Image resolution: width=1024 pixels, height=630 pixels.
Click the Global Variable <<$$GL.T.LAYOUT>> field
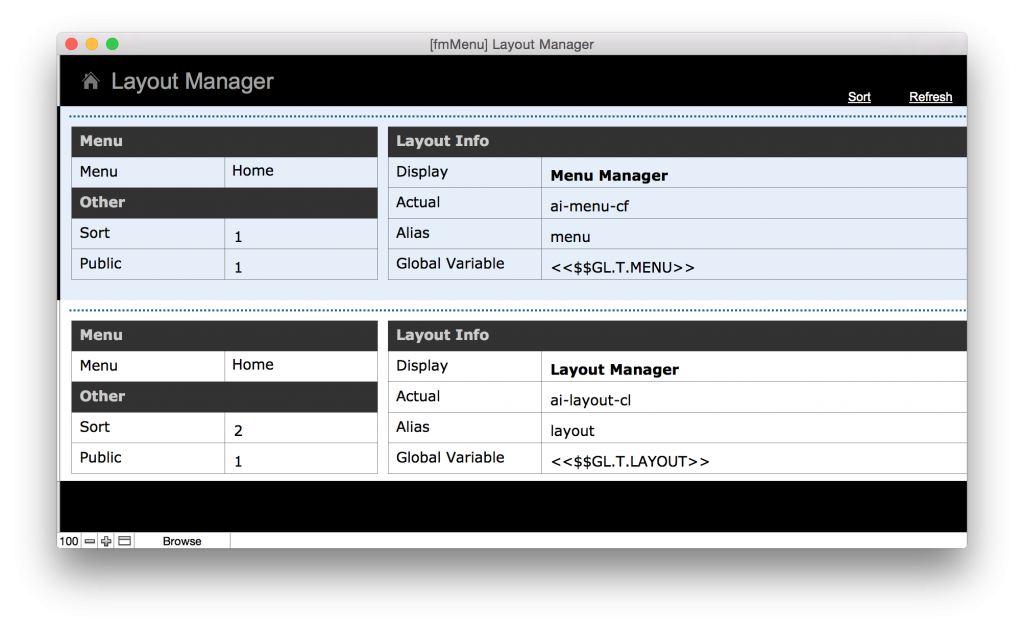[630, 458]
